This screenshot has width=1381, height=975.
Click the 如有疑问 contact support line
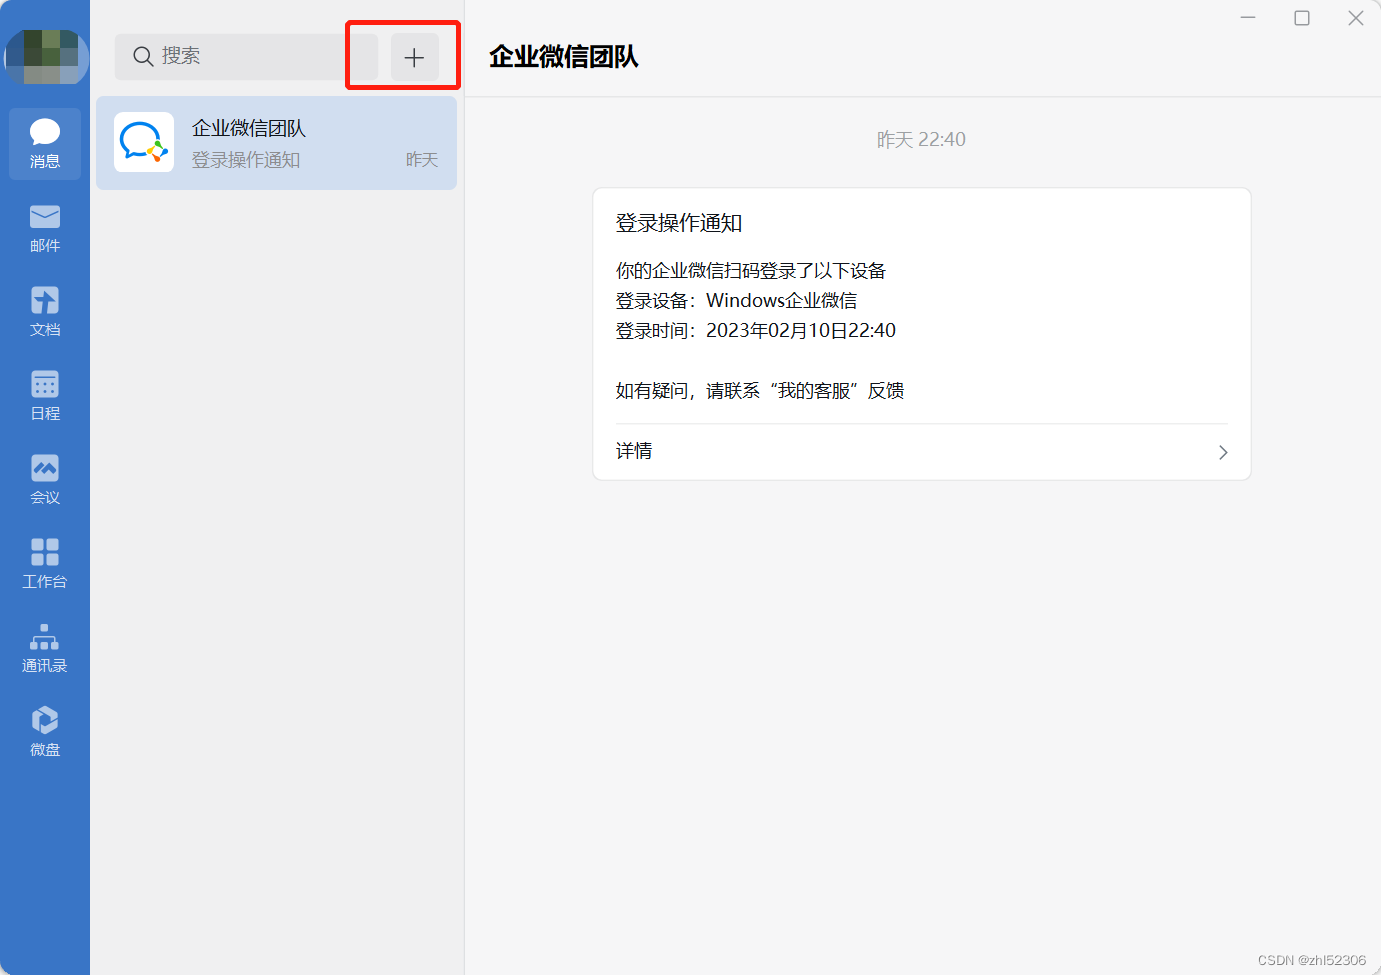tap(760, 391)
